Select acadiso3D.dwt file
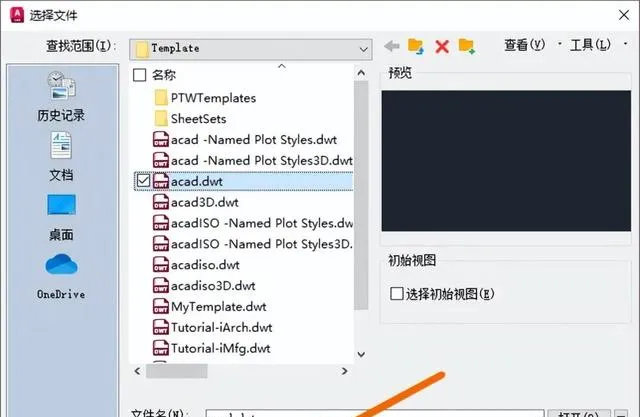Screen dimensions: 640x417 pos(213,285)
